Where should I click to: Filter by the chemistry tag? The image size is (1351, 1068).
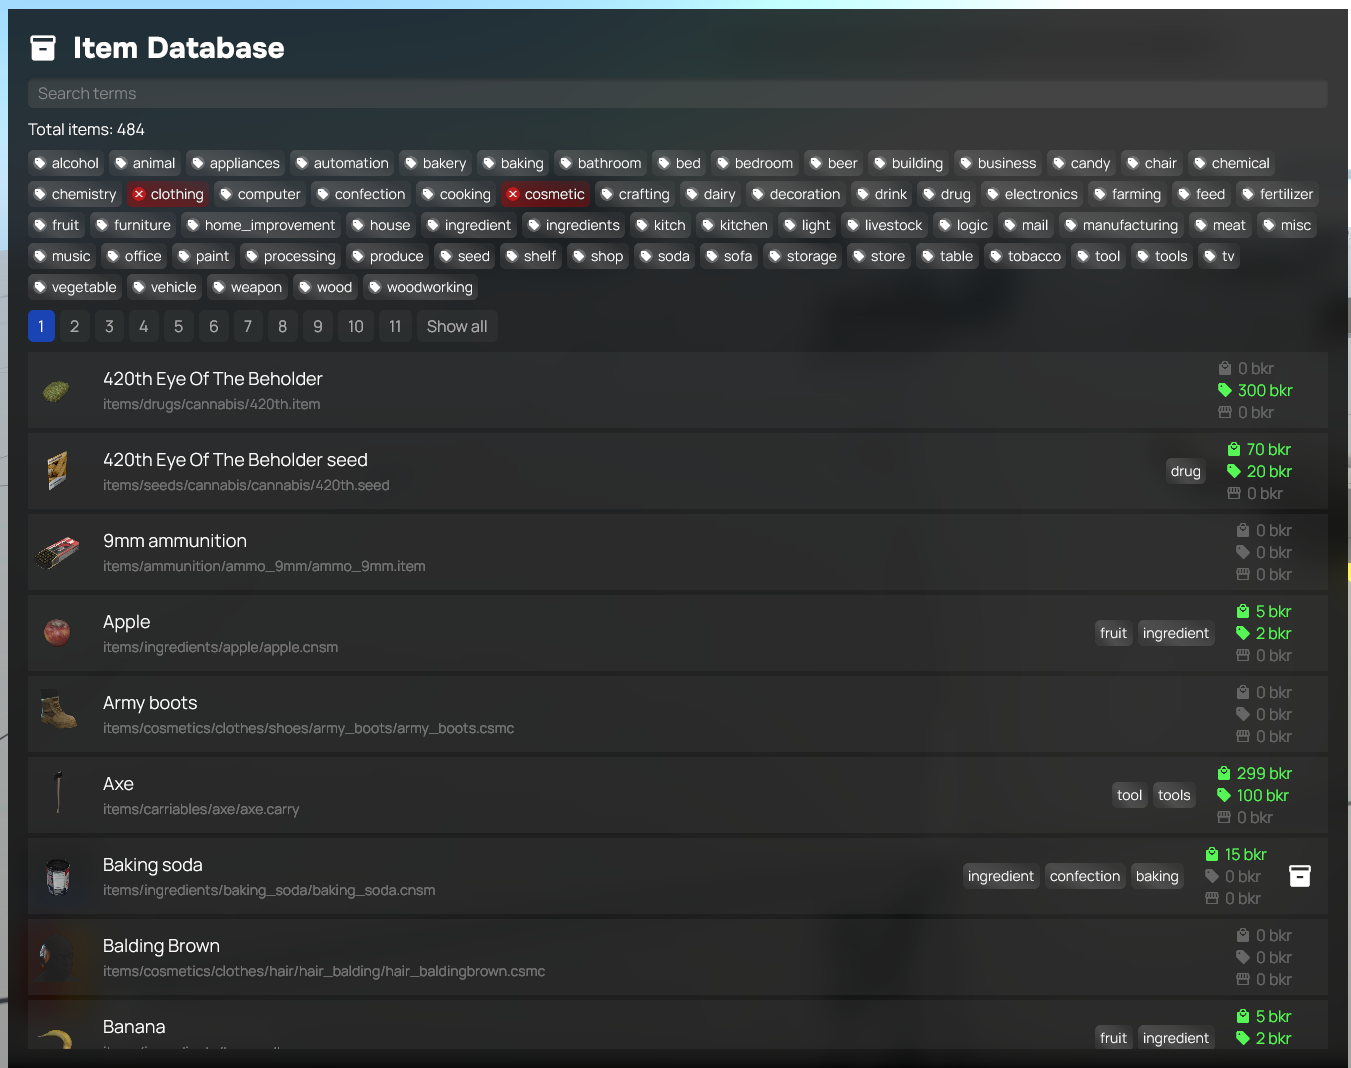pyautogui.click(x=75, y=194)
